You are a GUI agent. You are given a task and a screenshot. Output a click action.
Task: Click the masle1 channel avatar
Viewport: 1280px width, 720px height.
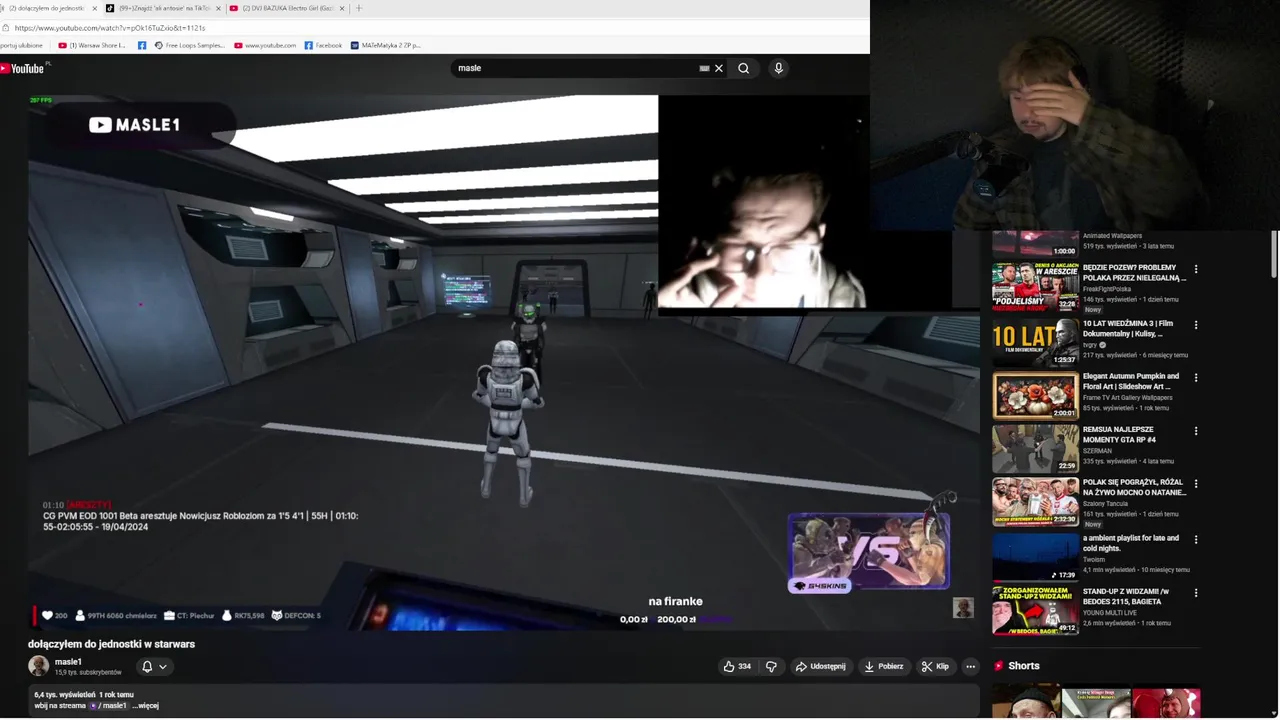pyautogui.click(x=38, y=666)
